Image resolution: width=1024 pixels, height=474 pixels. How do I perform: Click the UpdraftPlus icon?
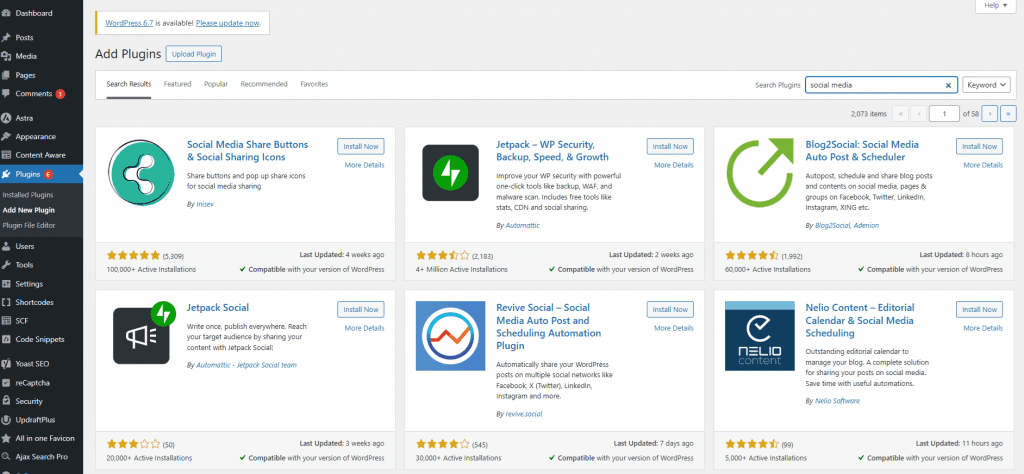pyautogui.click(x=6, y=420)
